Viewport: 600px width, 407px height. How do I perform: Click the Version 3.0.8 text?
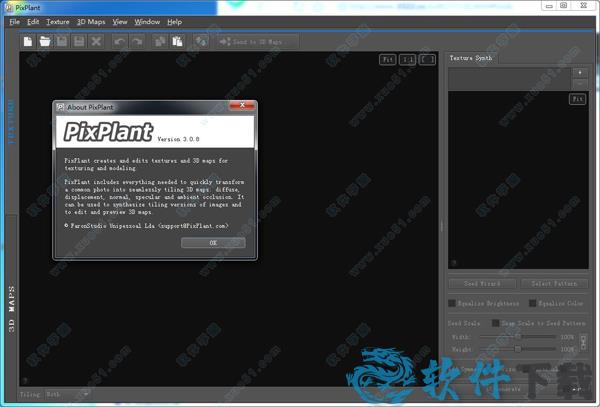pos(178,139)
